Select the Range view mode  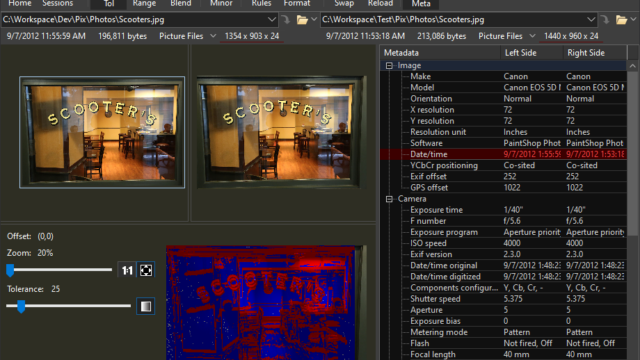(144, 4)
